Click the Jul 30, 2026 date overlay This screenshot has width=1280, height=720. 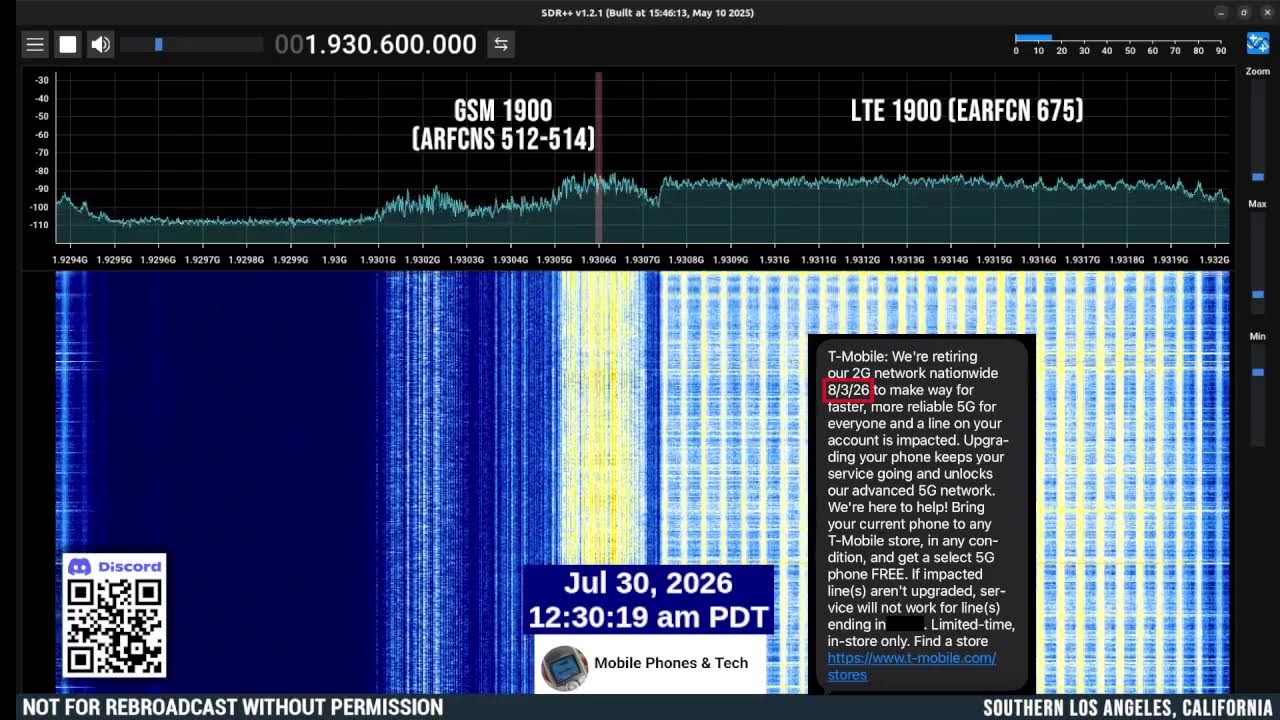coord(648,583)
